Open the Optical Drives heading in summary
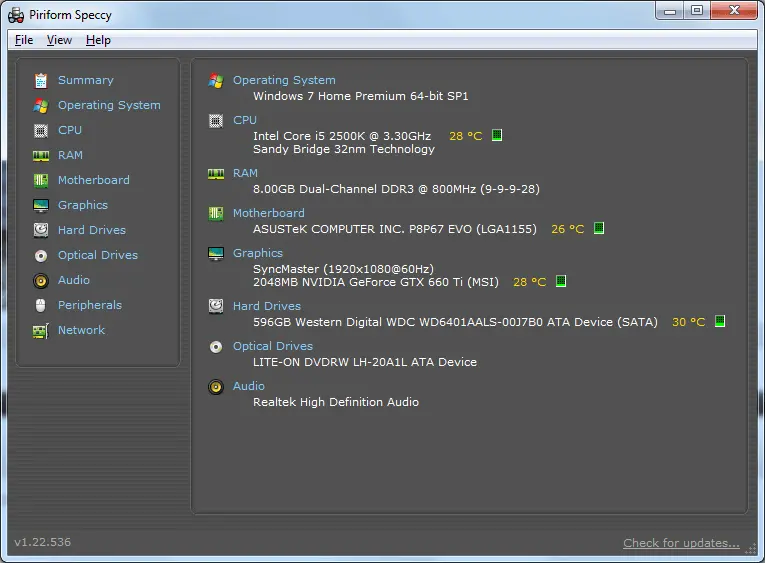Screen dimensions: 765x563 272,346
